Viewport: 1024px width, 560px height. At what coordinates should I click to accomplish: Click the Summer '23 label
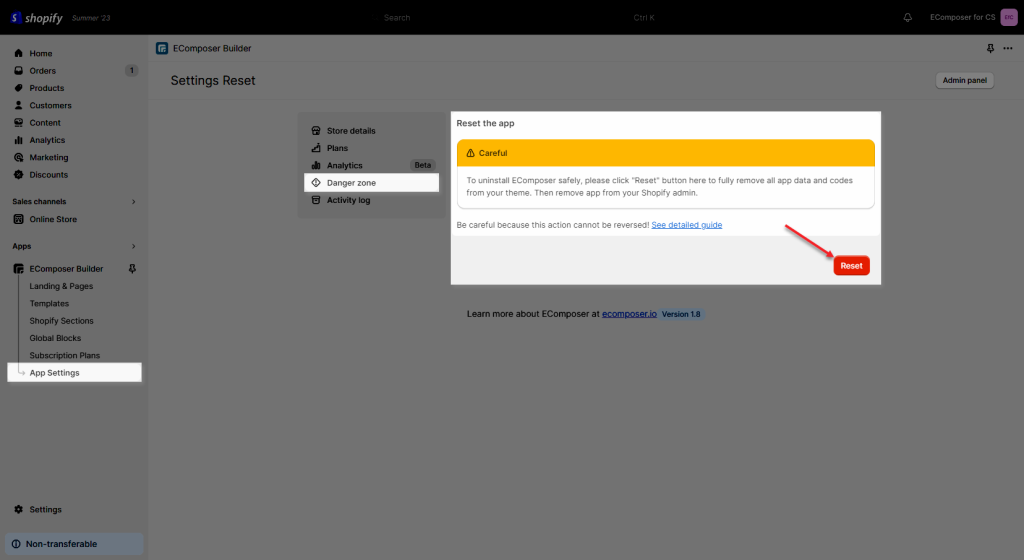coord(91,18)
